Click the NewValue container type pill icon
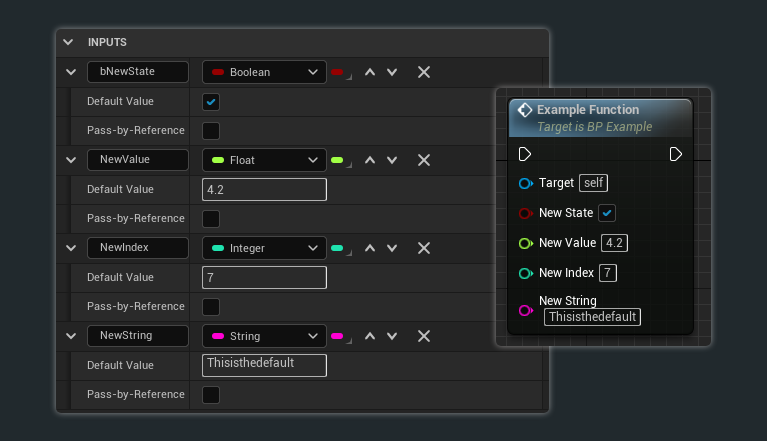Image resolution: width=767 pixels, height=441 pixels. pos(338,160)
